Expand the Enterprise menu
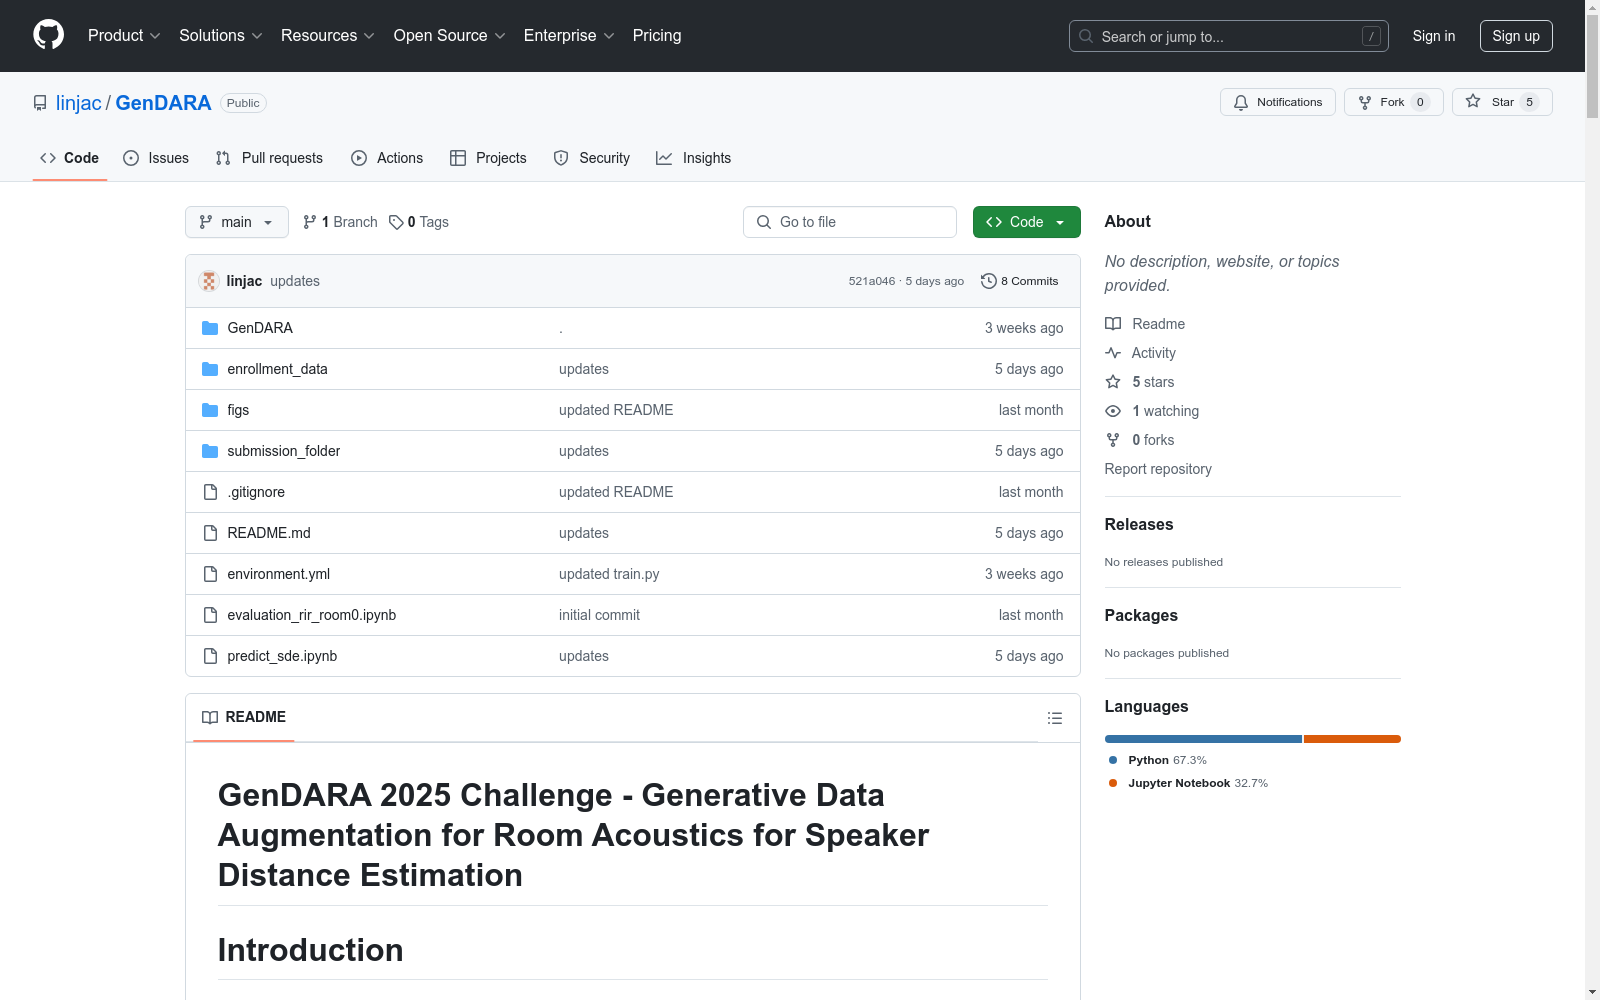The height and width of the screenshot is (1000, 1600). coord(569,35)
